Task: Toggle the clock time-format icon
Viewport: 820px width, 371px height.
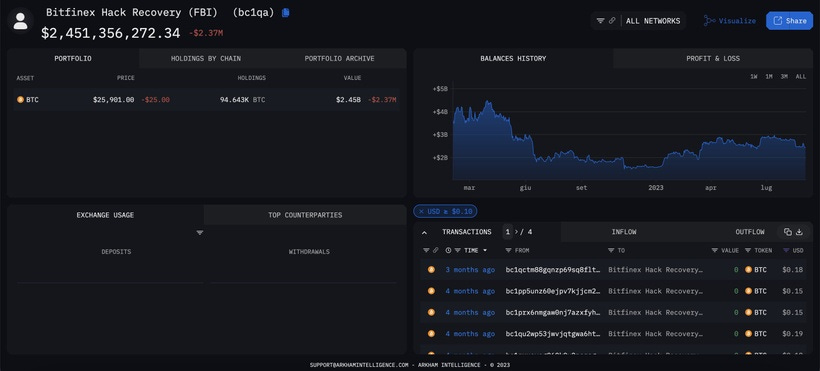Action: (448, 251)
